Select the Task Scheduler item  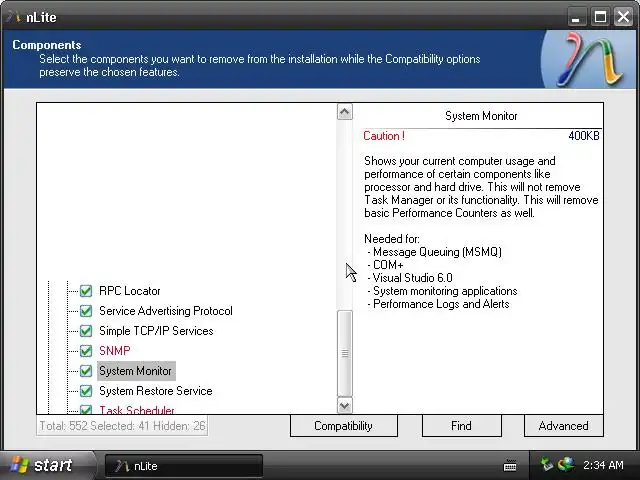[x=137, y=410]
